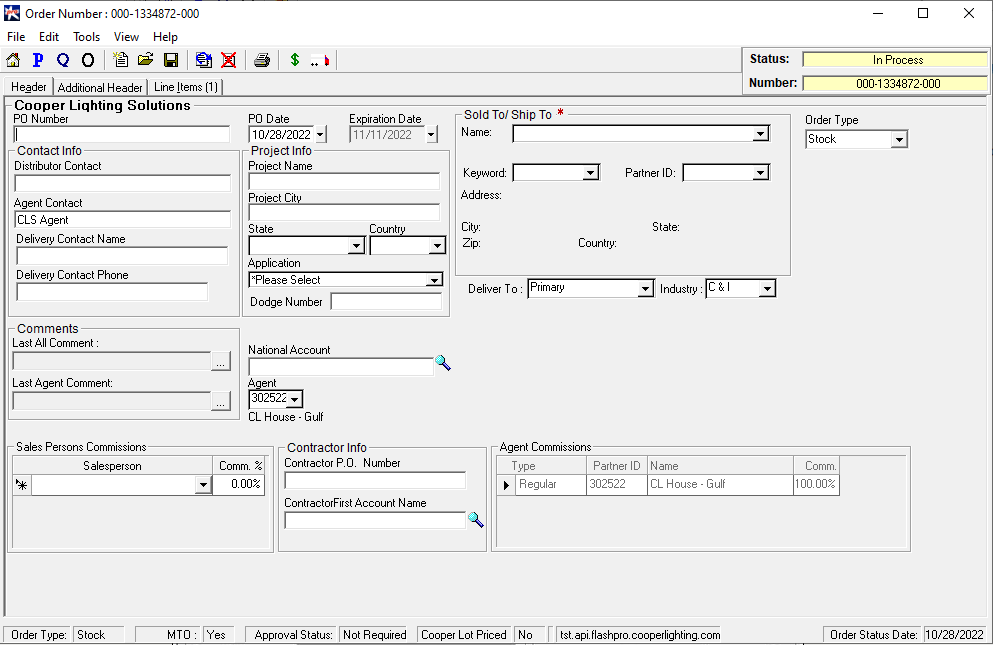Viewport: 993px width, 645px height.
Task: Click the status bar server address text
Action: (x=640, y=635)
